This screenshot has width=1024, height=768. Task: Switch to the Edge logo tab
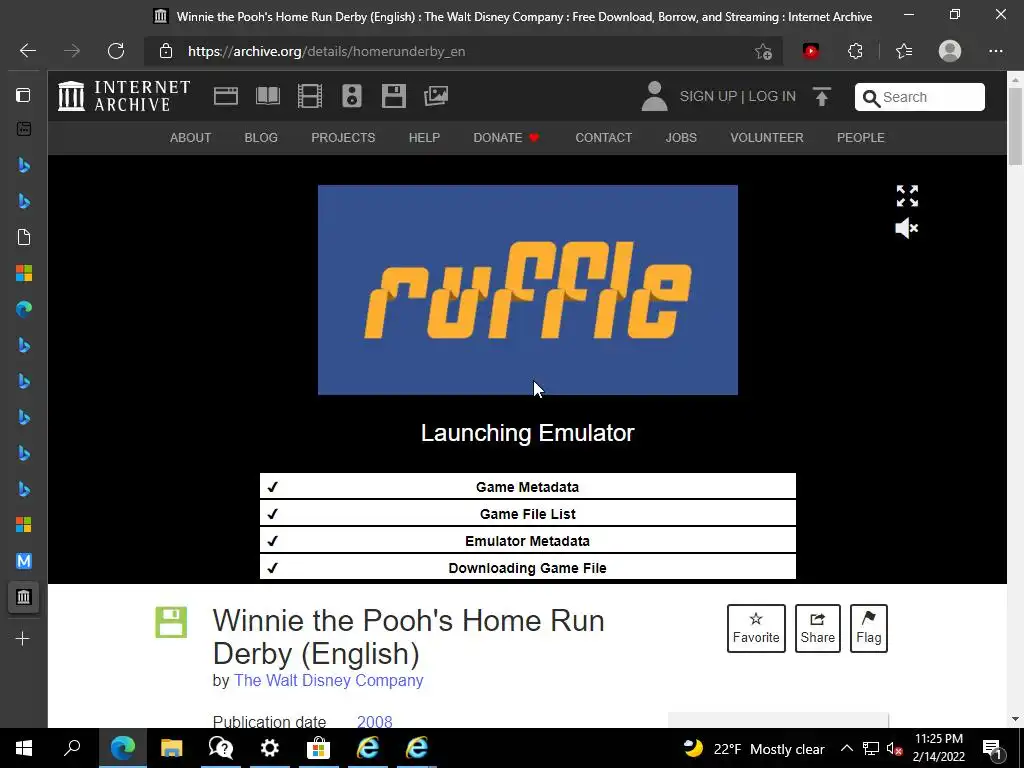point(24,309)
